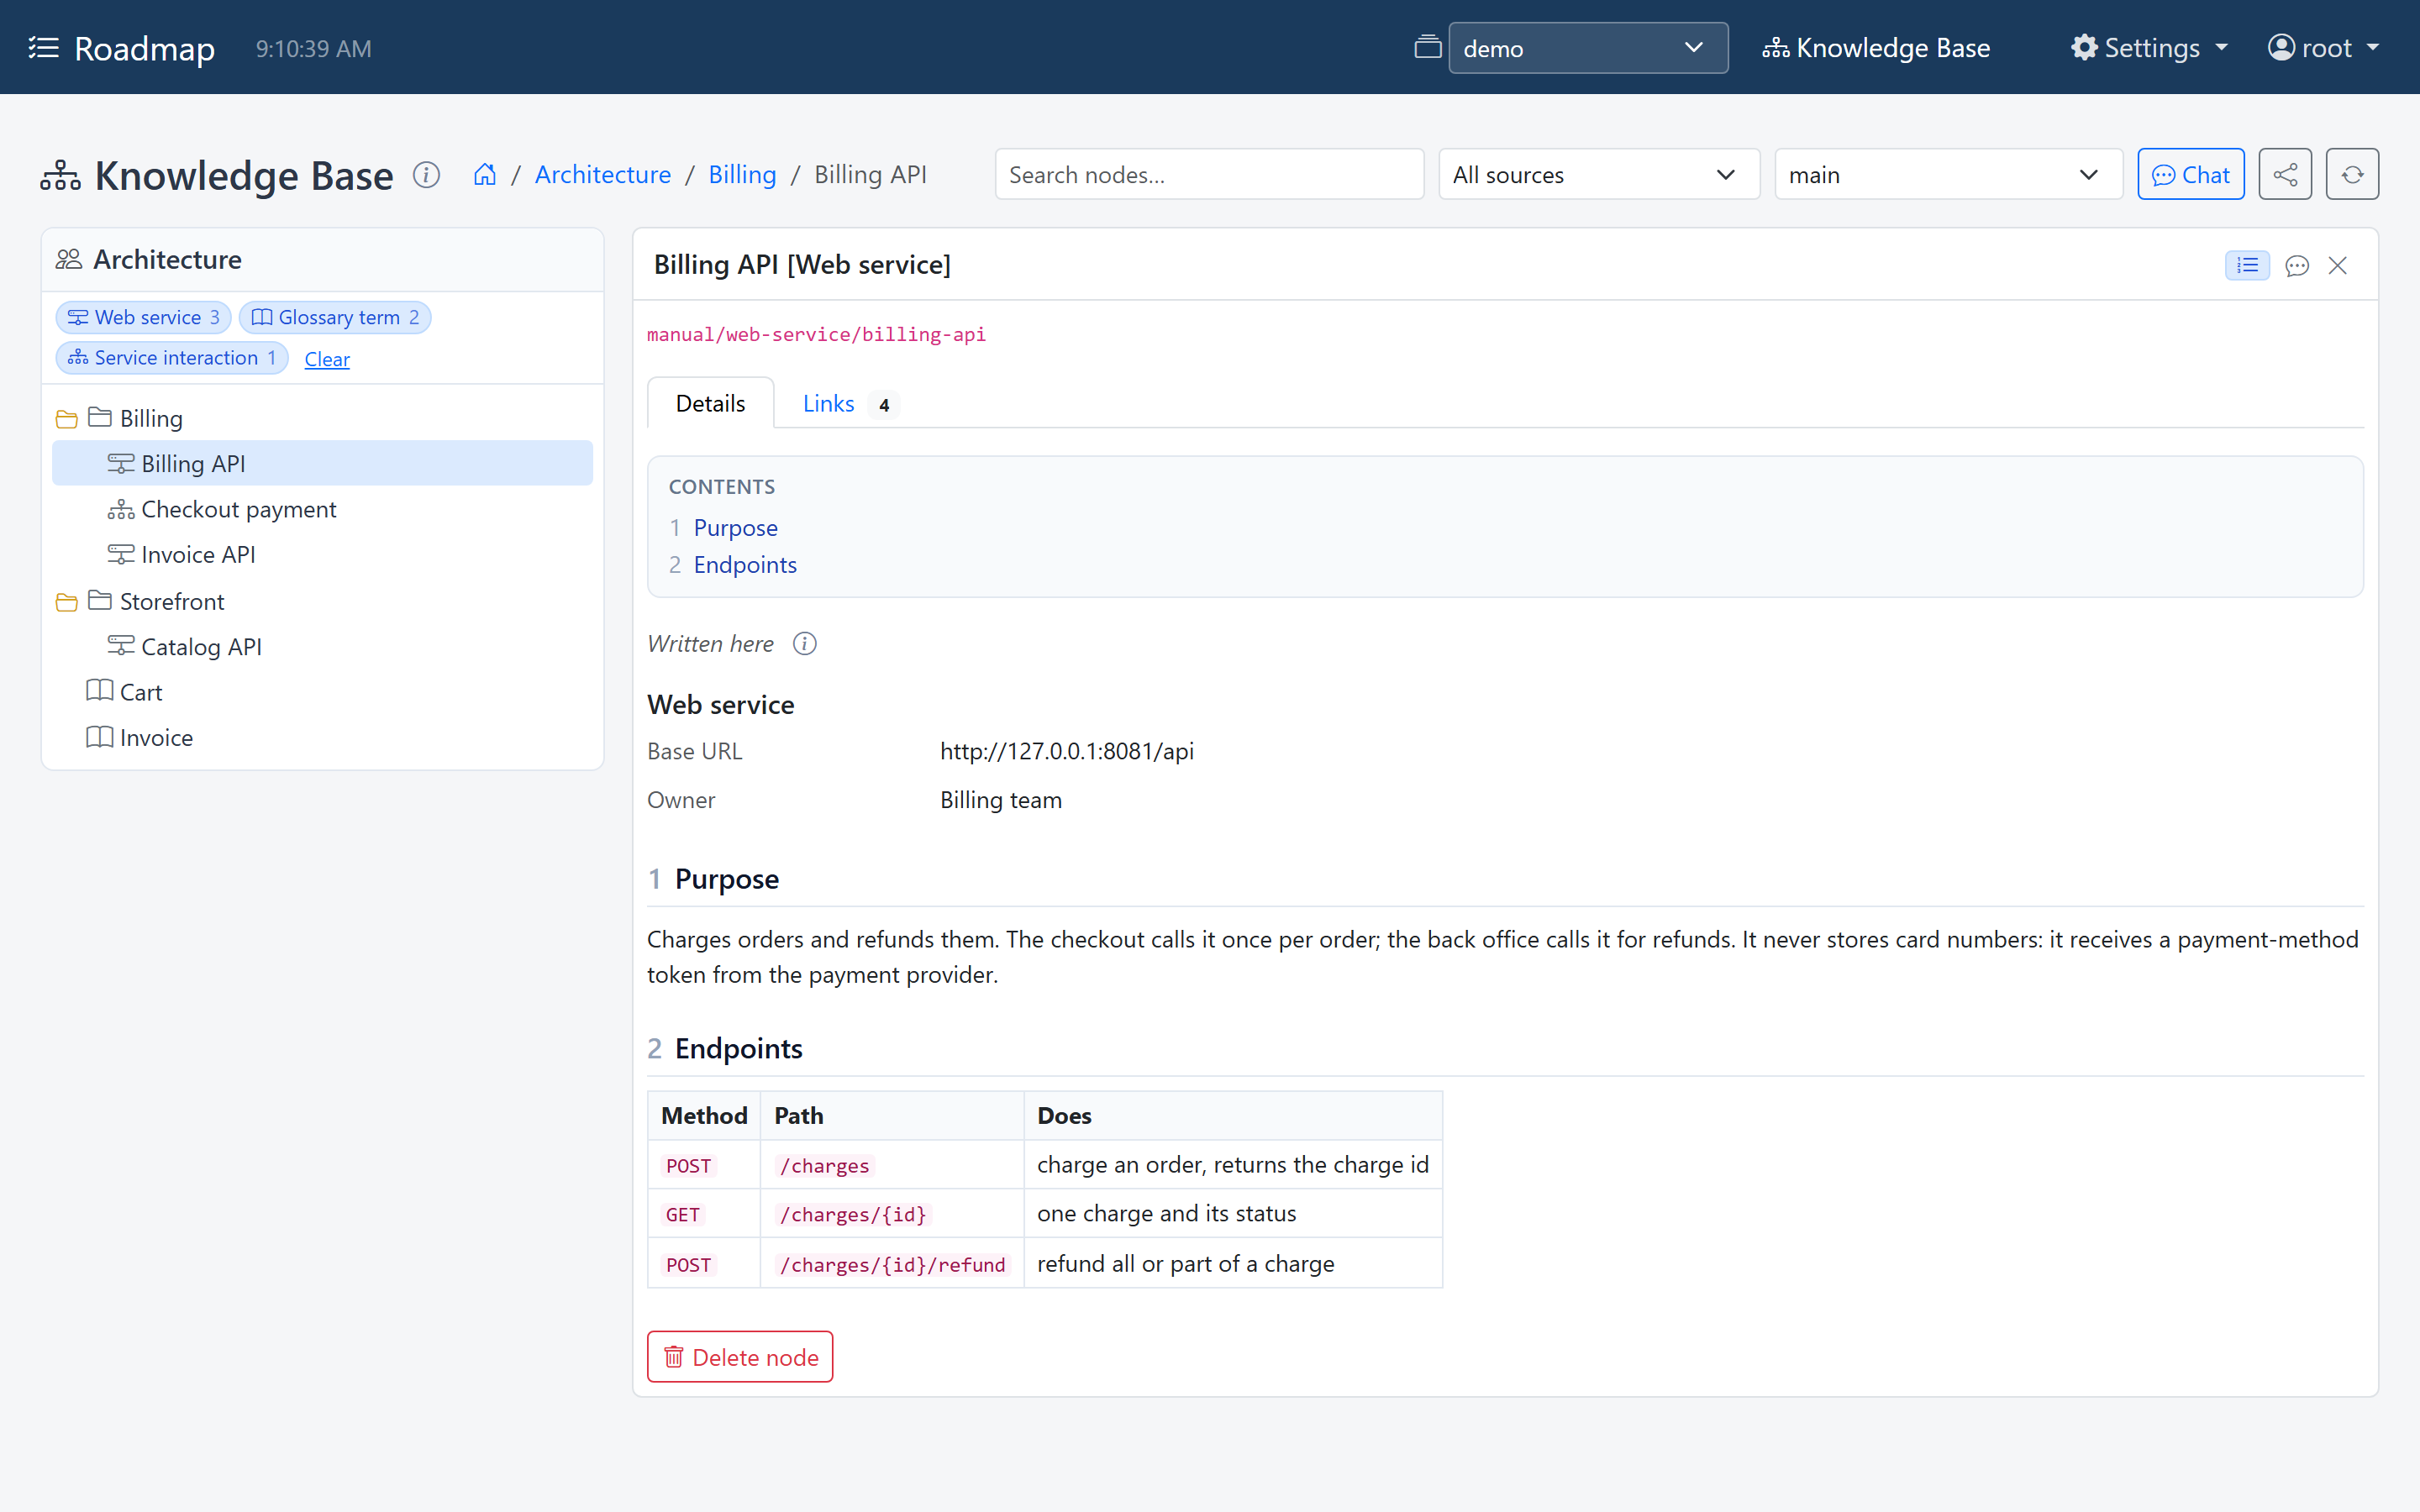Jump to Purpose in contents

(x=735, y=528)
